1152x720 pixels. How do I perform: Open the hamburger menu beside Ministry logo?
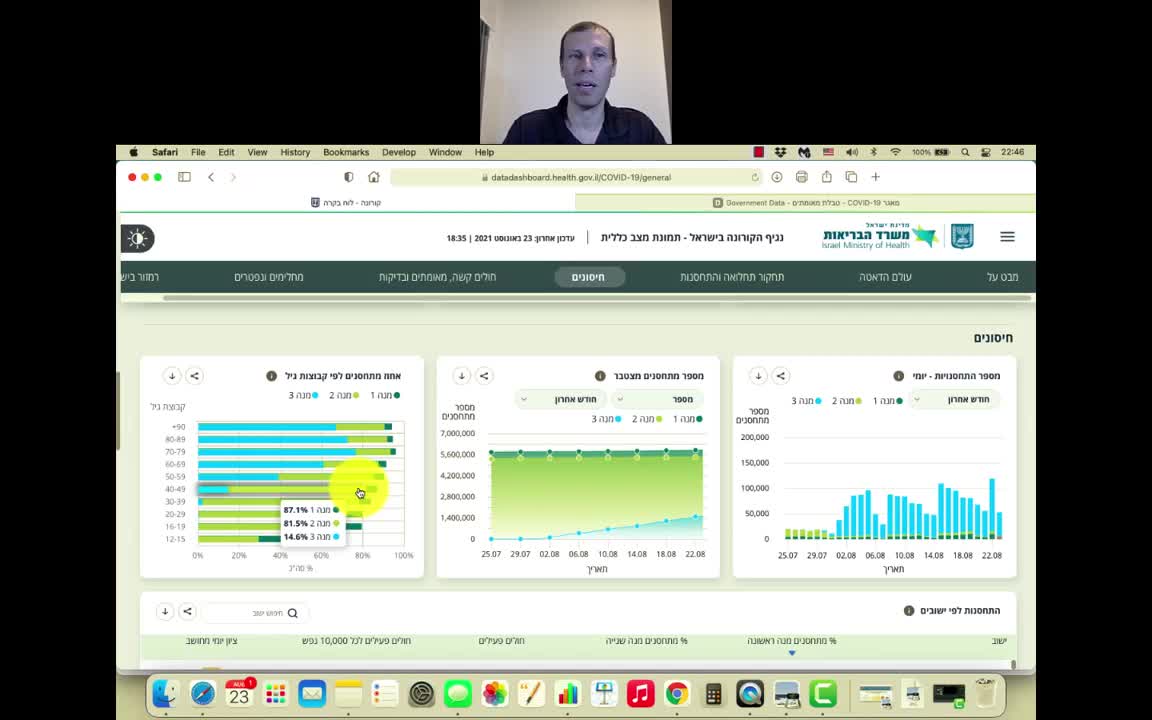click(1007, 237)
